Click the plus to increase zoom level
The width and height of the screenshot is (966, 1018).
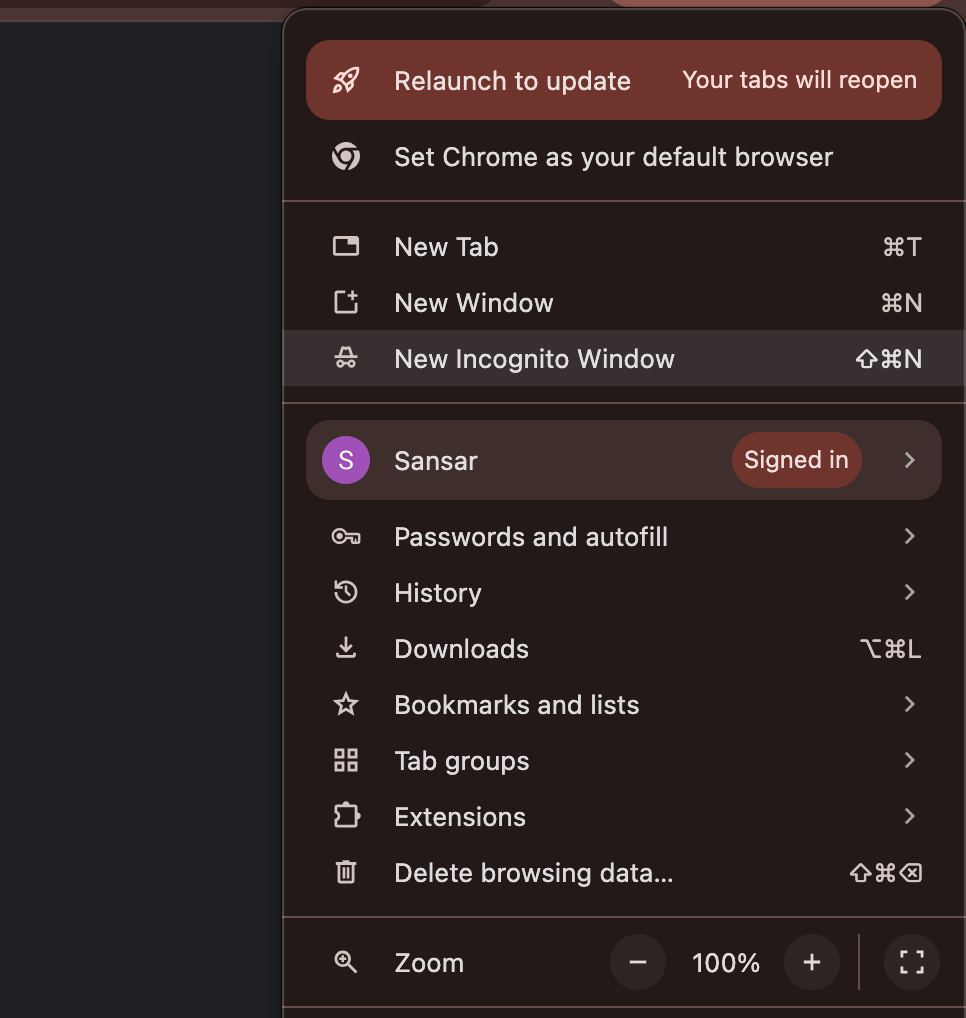click(x=812, y=962)
